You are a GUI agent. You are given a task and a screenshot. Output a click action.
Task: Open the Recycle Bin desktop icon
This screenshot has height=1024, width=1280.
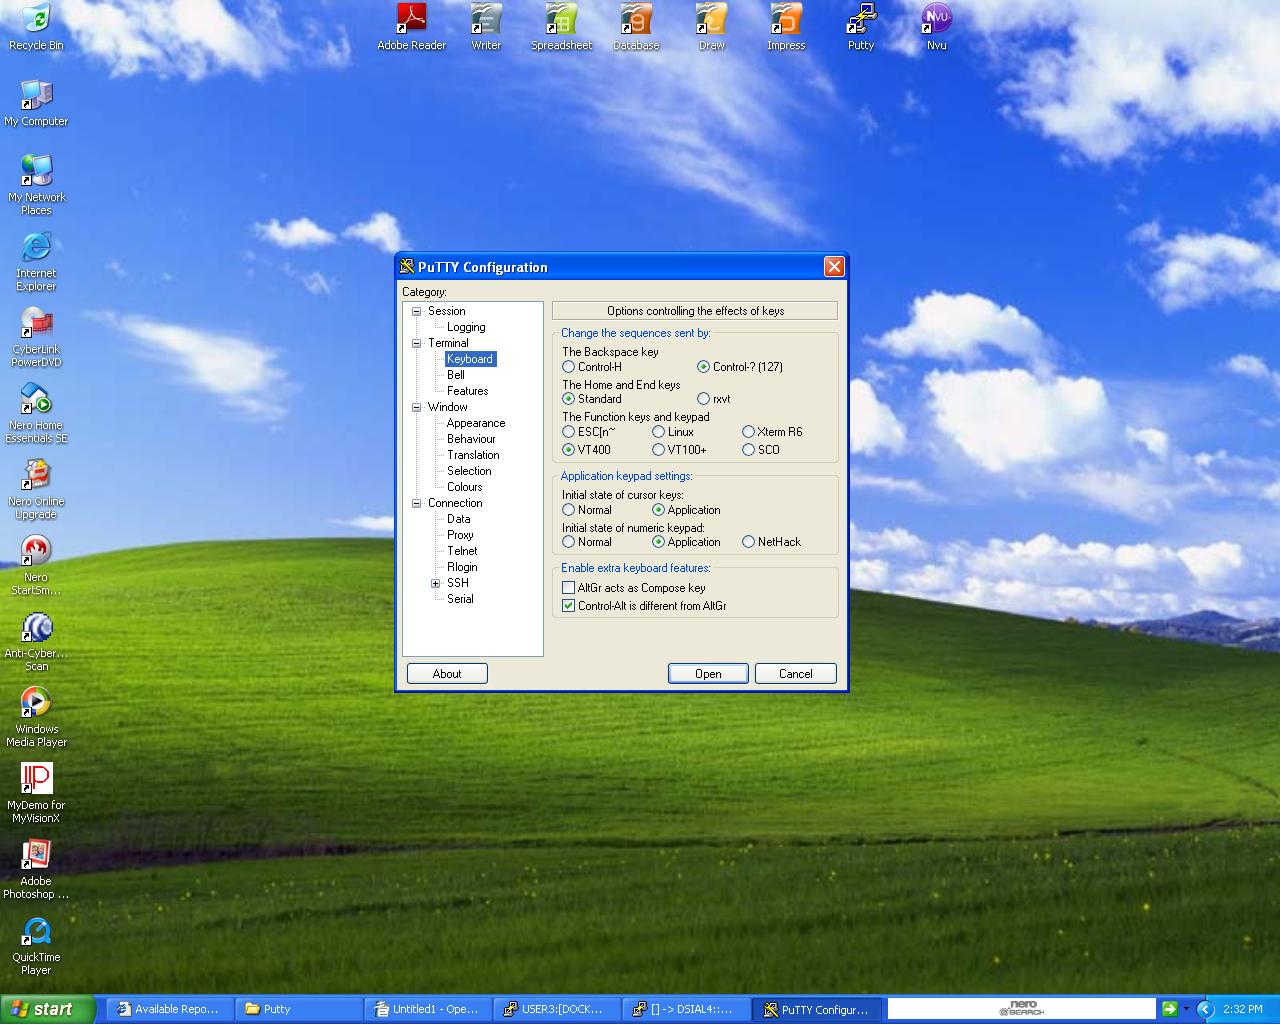36,28
